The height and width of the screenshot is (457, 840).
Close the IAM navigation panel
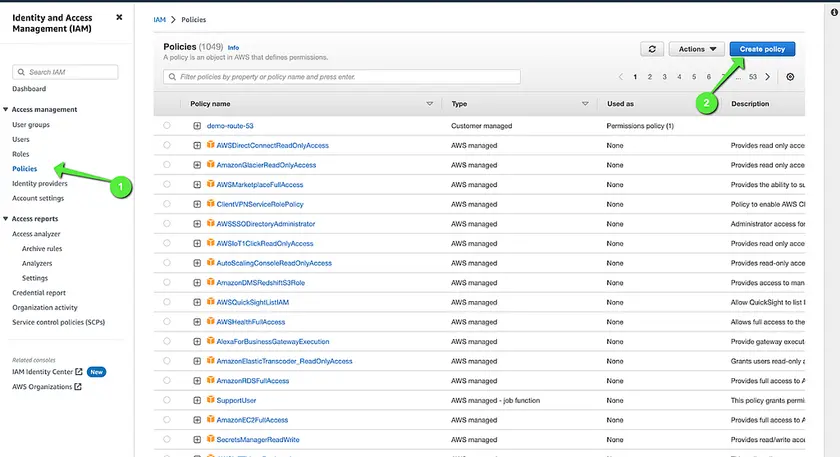tap(119, 17)
